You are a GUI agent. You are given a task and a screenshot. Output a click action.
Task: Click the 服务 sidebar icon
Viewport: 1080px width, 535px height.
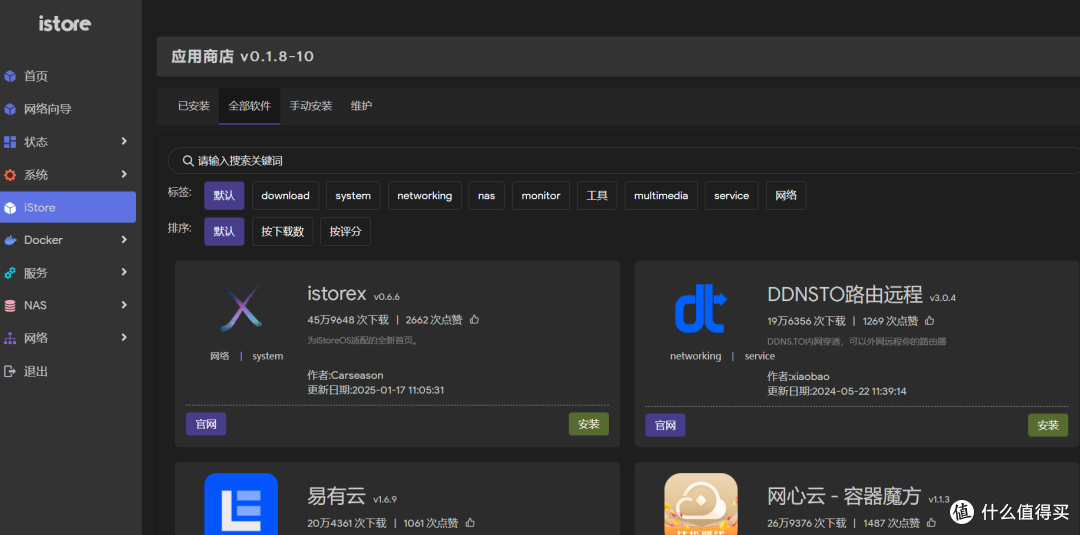point(10,273)
